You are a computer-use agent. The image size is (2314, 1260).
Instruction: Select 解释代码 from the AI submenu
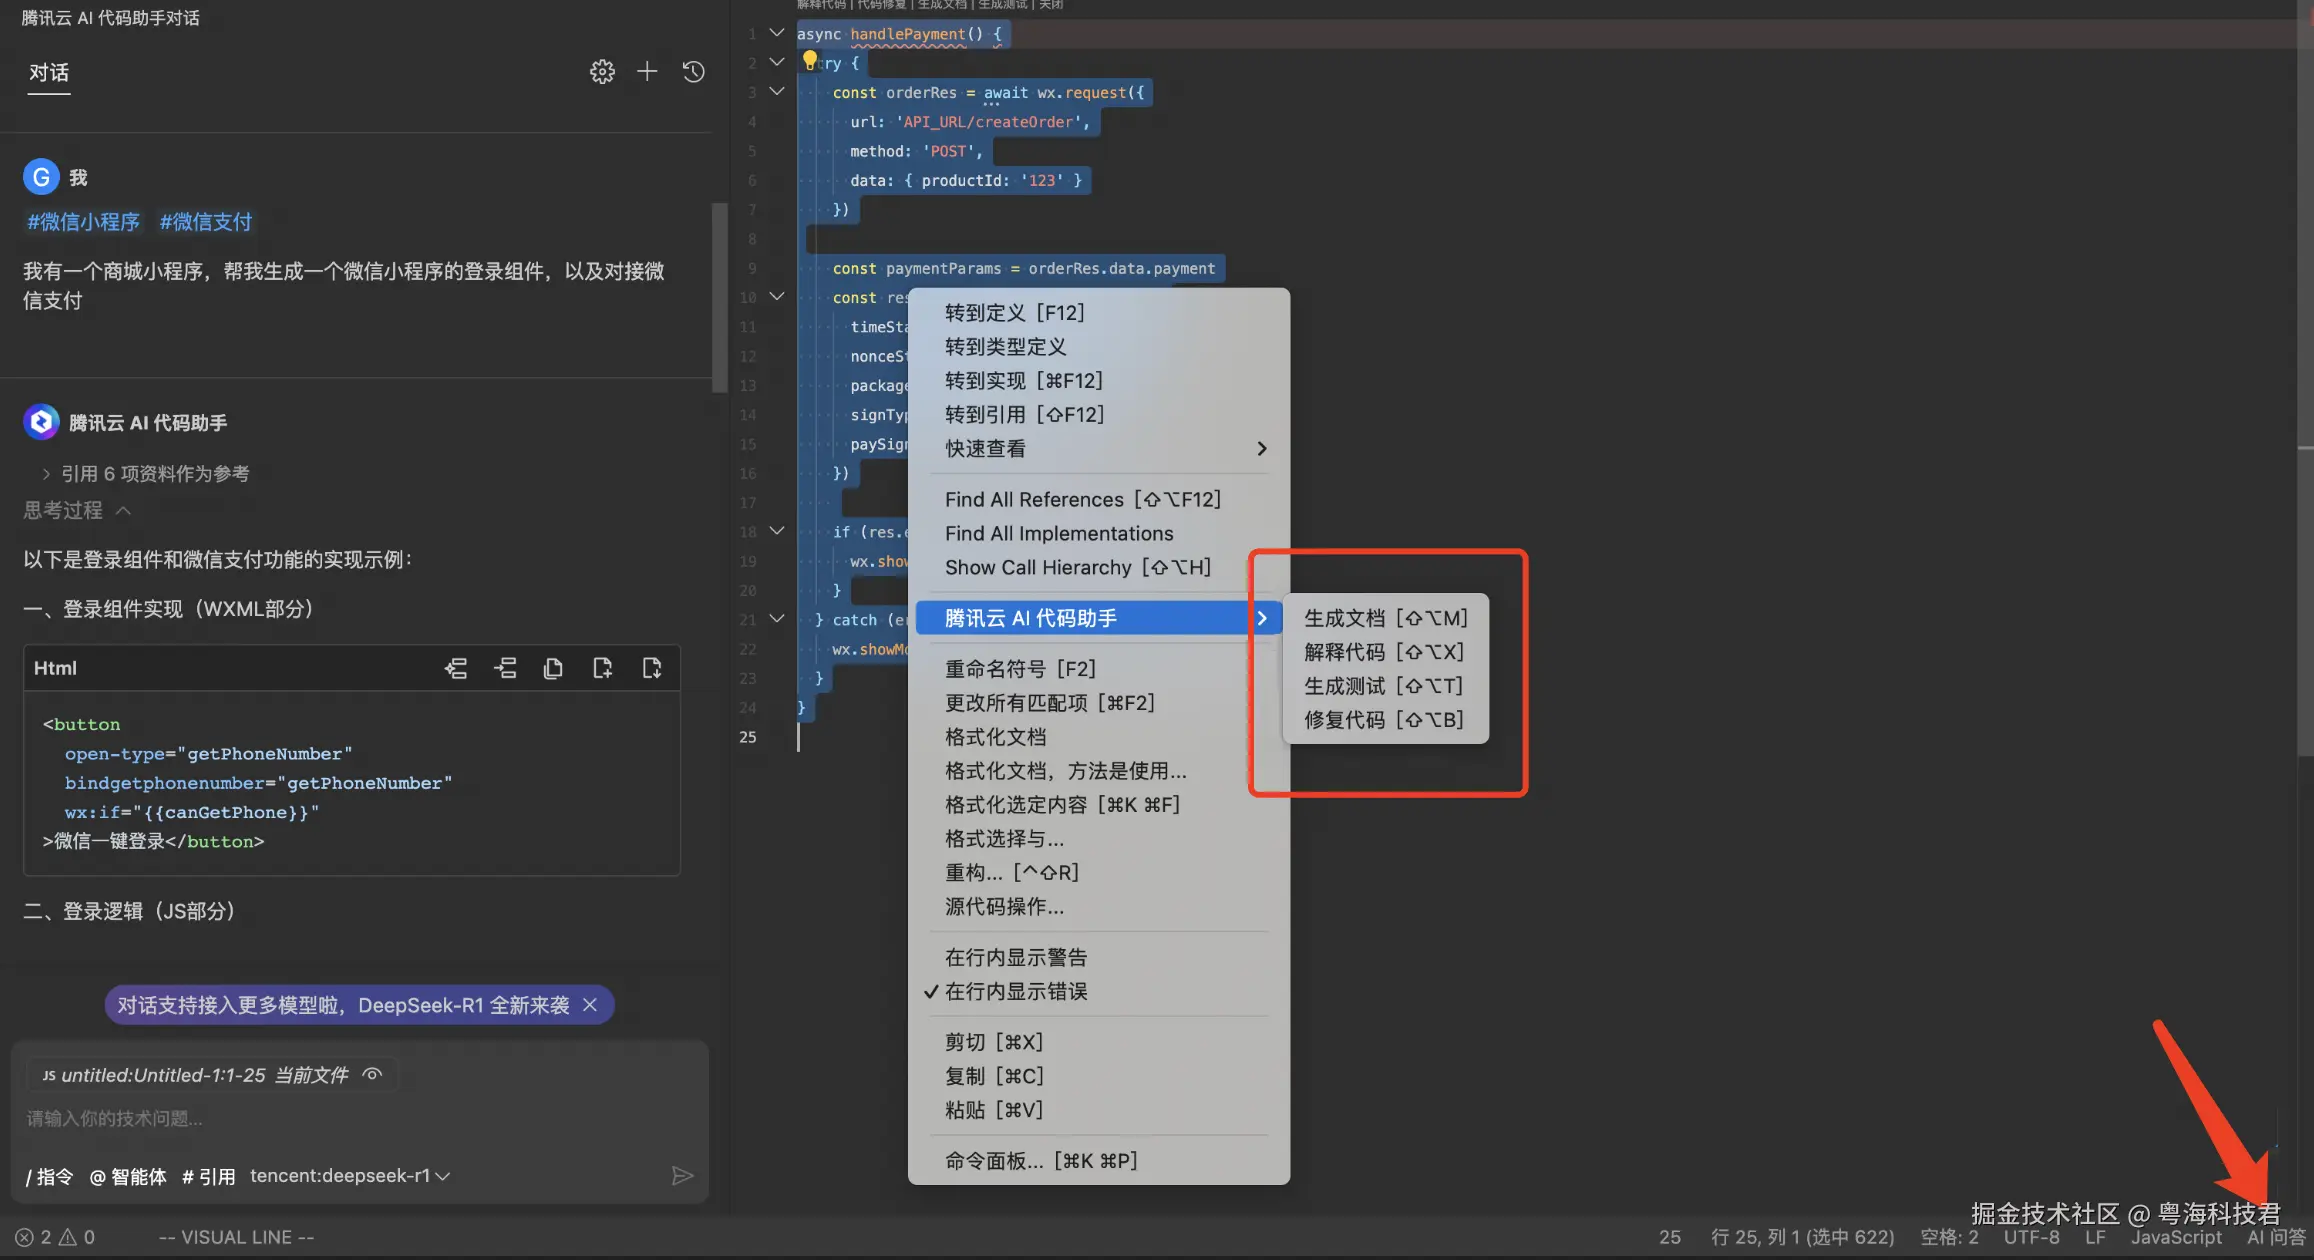point(1383,652)
